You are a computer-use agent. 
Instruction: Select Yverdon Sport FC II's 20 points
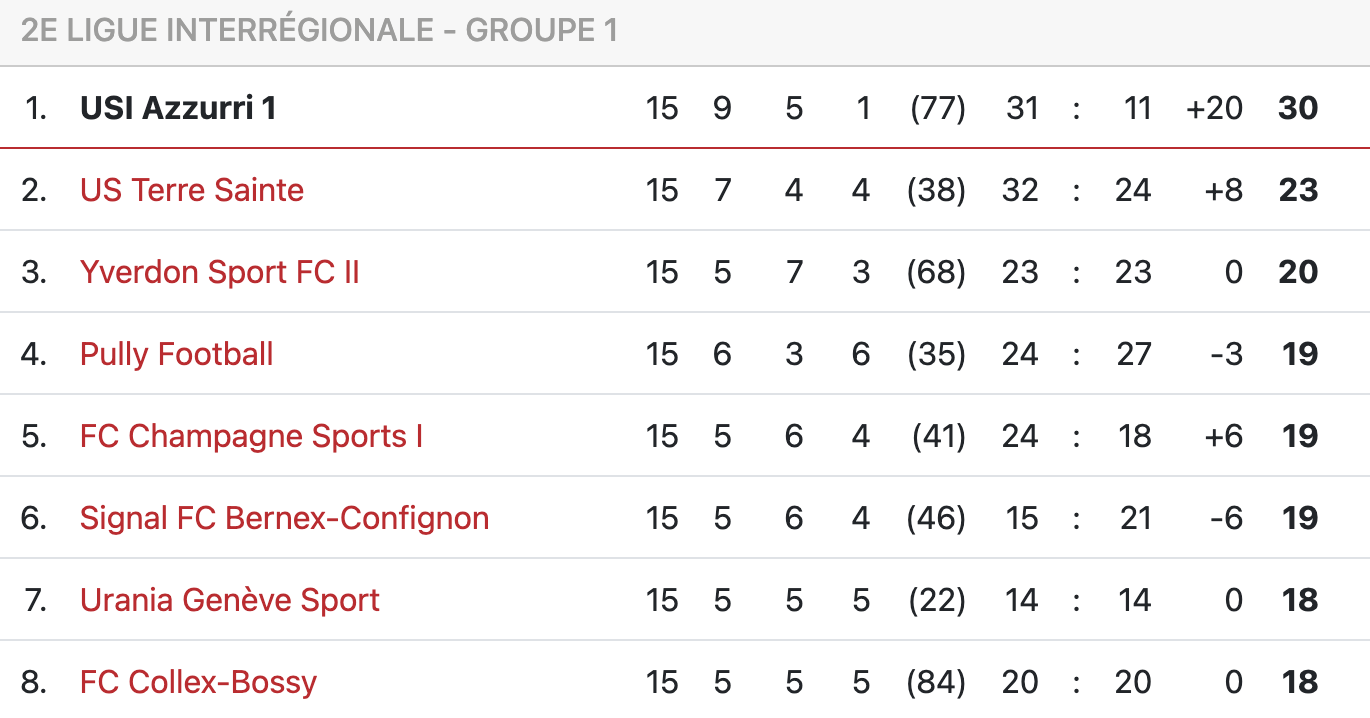(x=1298, y=272)
